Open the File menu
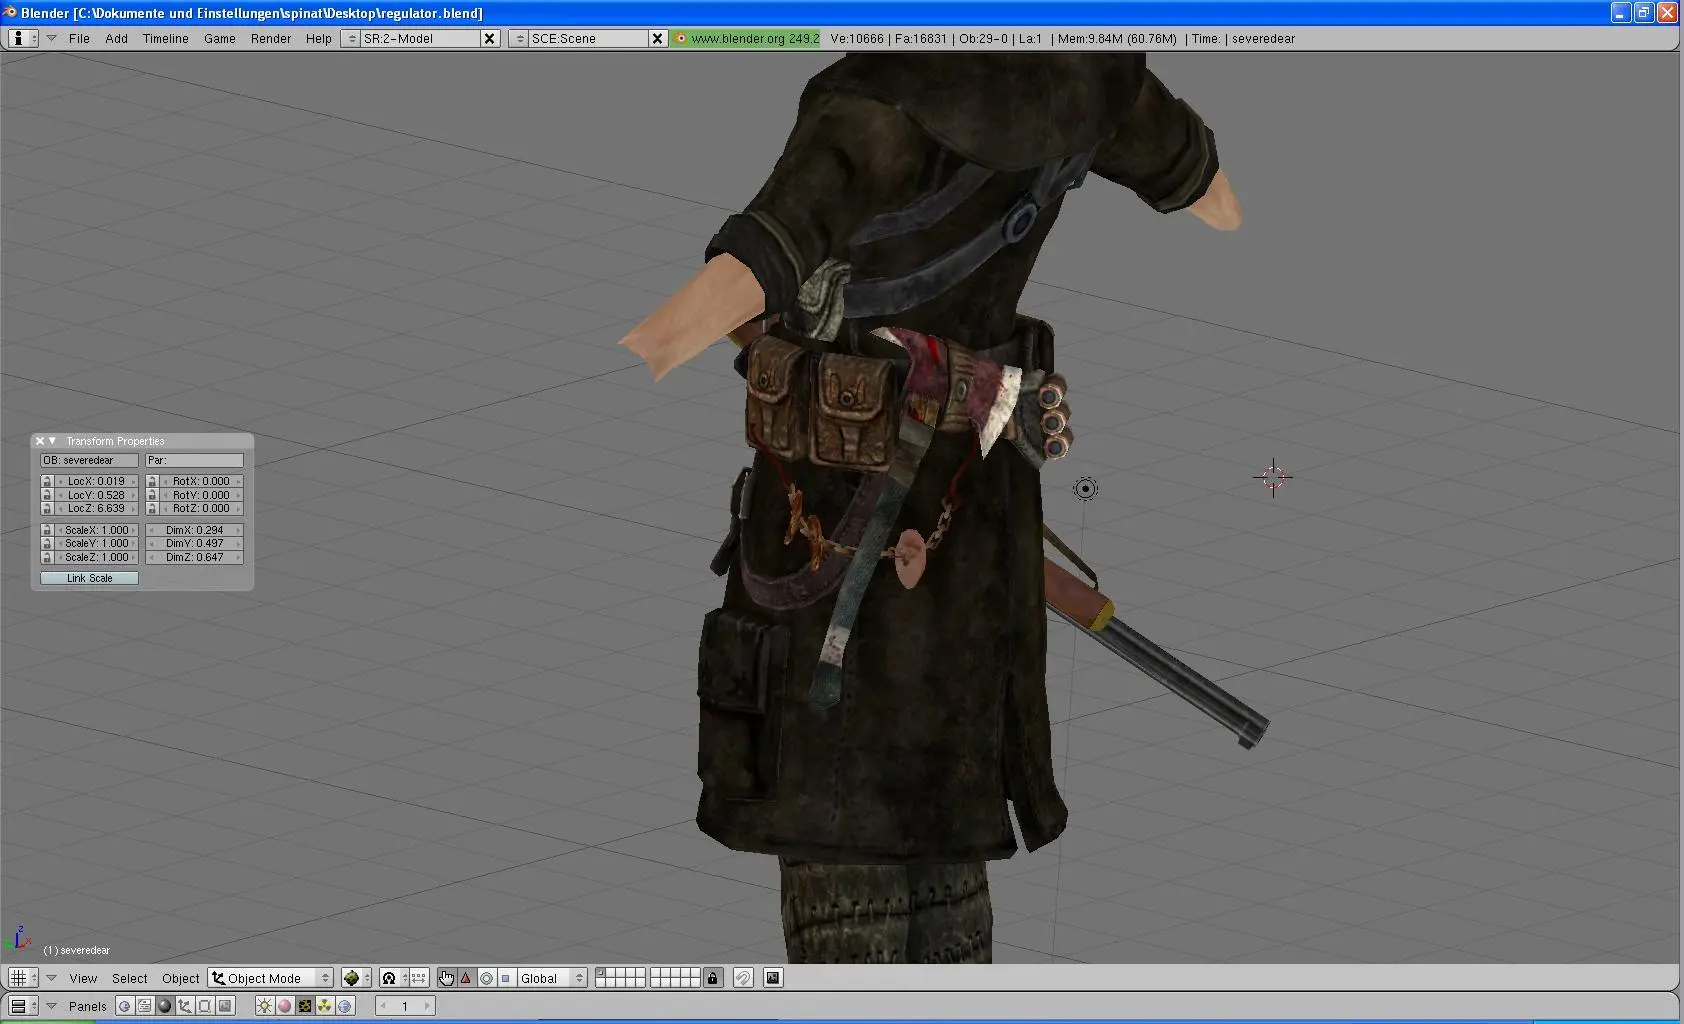 (x=79, y=38)
